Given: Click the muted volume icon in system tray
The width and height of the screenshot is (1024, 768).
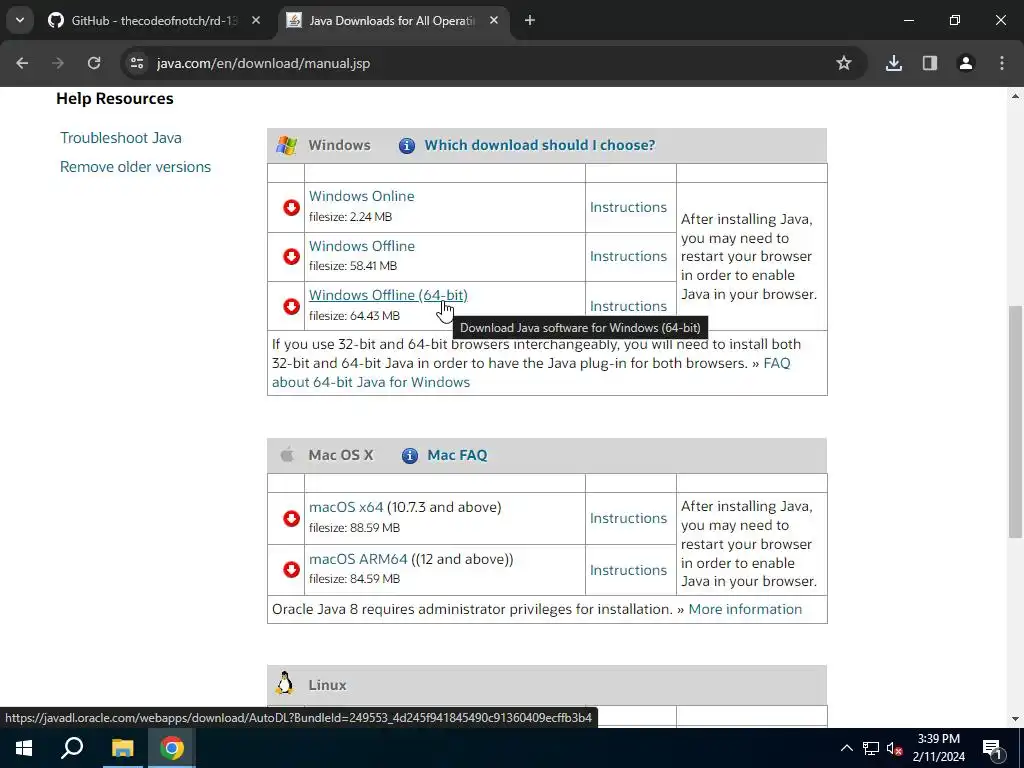Looking at the screenshot, I should [x=895, y=748].
